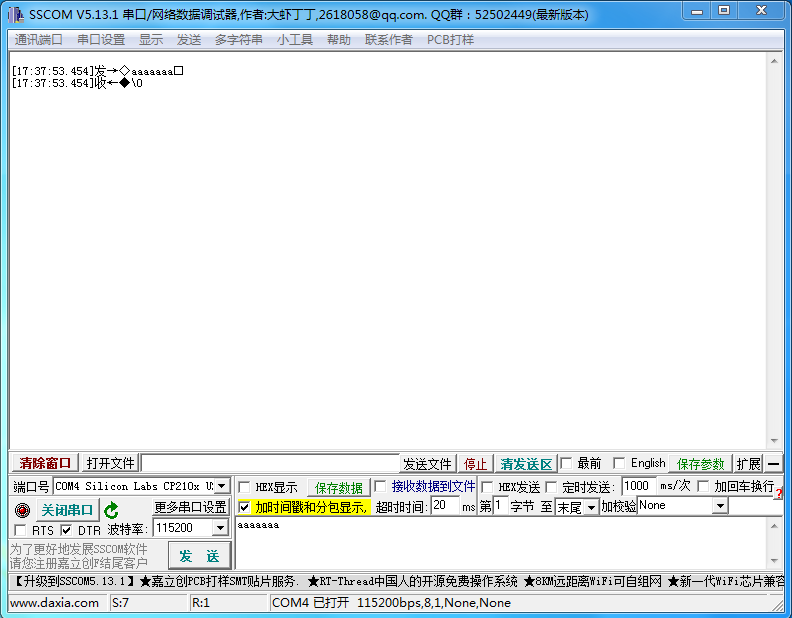Click 8KM远距离WiFi可自组网 ad link
792x618 pixels.
(x=592, y=582)
